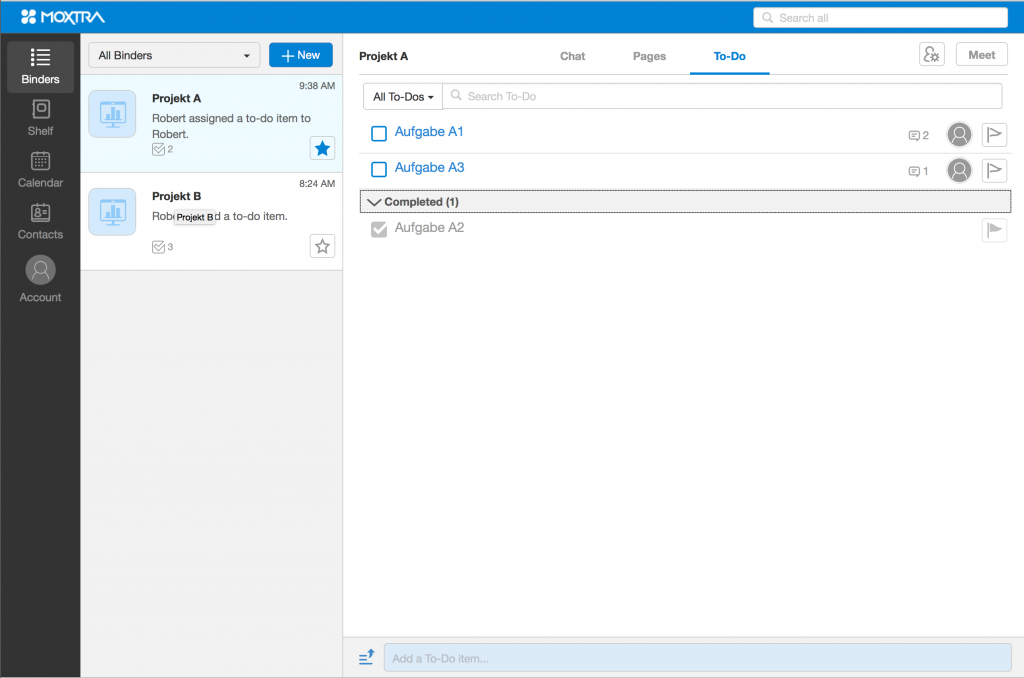
Task: Click the Add a To-Do item field
Action: pyautogui.click(x=697, y=658)
